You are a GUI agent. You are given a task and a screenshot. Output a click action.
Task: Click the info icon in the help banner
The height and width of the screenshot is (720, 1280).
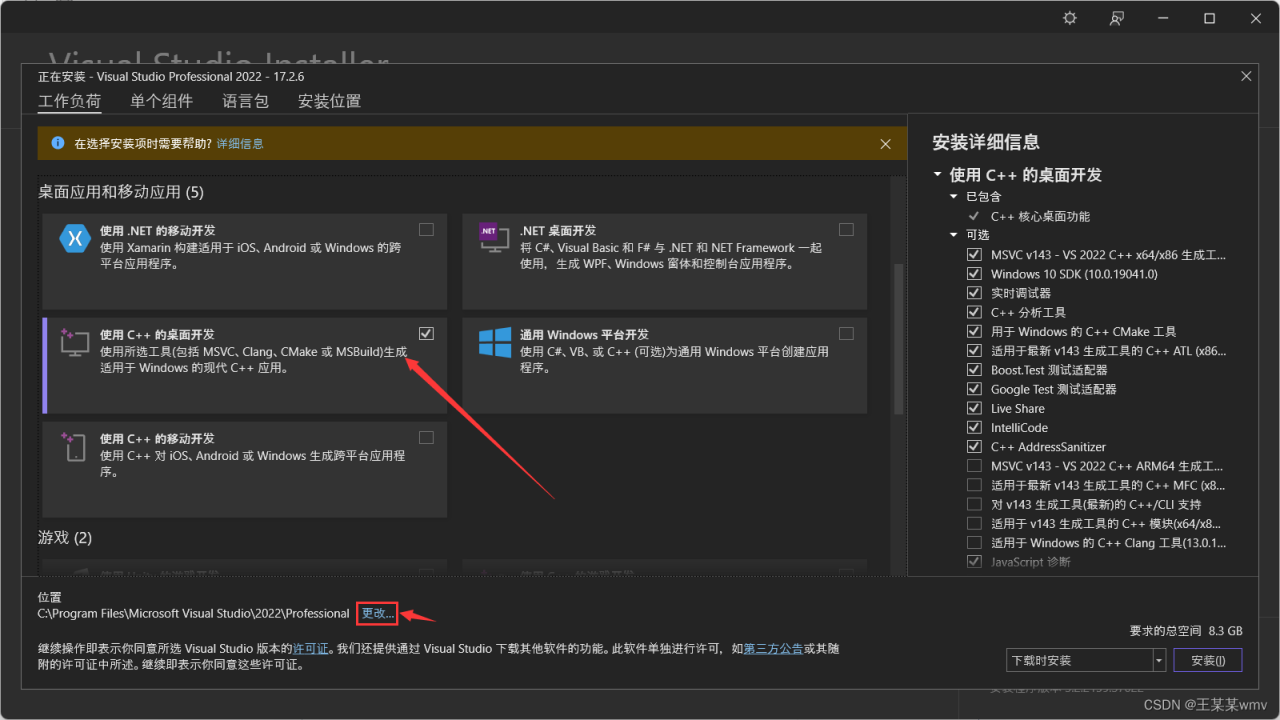(59, 143)
